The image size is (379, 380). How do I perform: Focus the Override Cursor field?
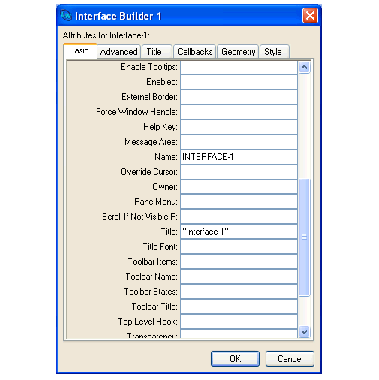pyautogui.click(x=239, y=172)
